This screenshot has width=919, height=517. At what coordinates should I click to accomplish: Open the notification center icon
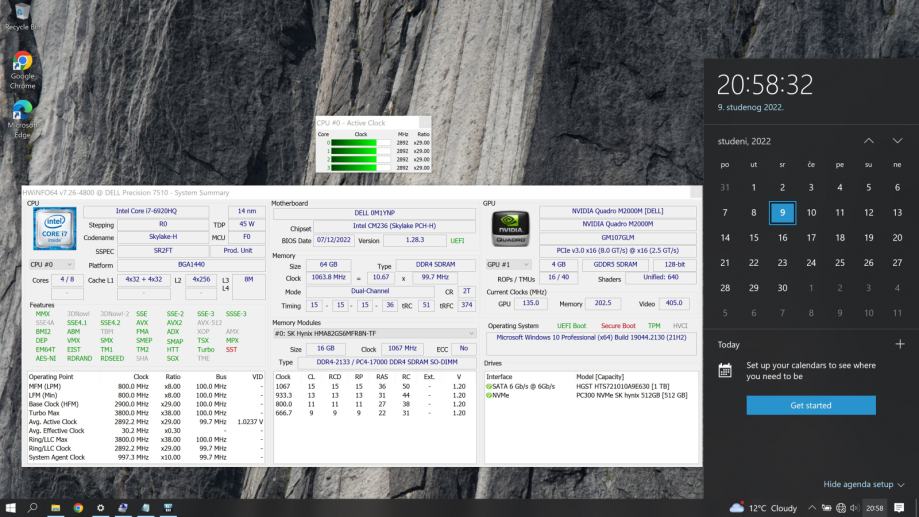coord(899,507)
